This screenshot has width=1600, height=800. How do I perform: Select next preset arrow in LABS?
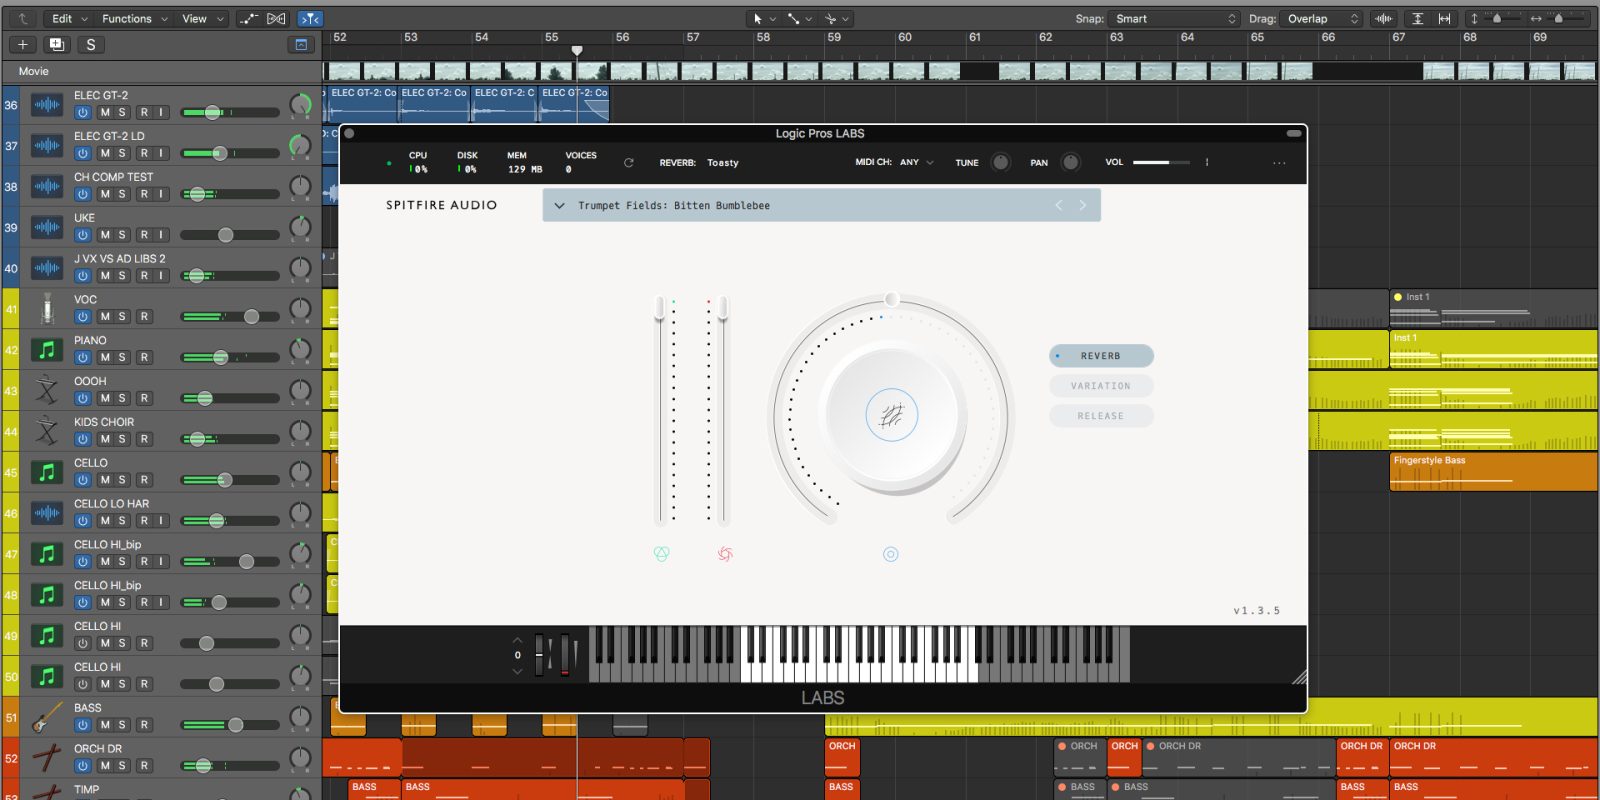1082,206
